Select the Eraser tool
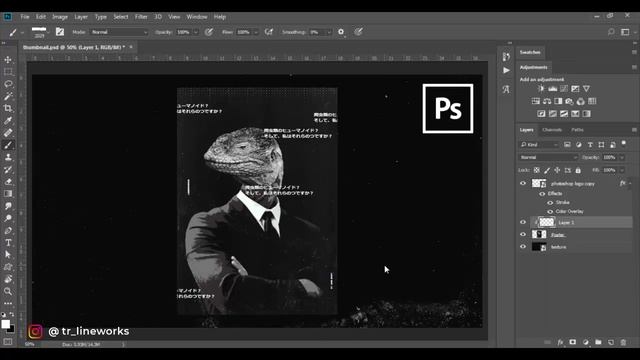The height and width of the screenshot is (360, 640). 8,182
